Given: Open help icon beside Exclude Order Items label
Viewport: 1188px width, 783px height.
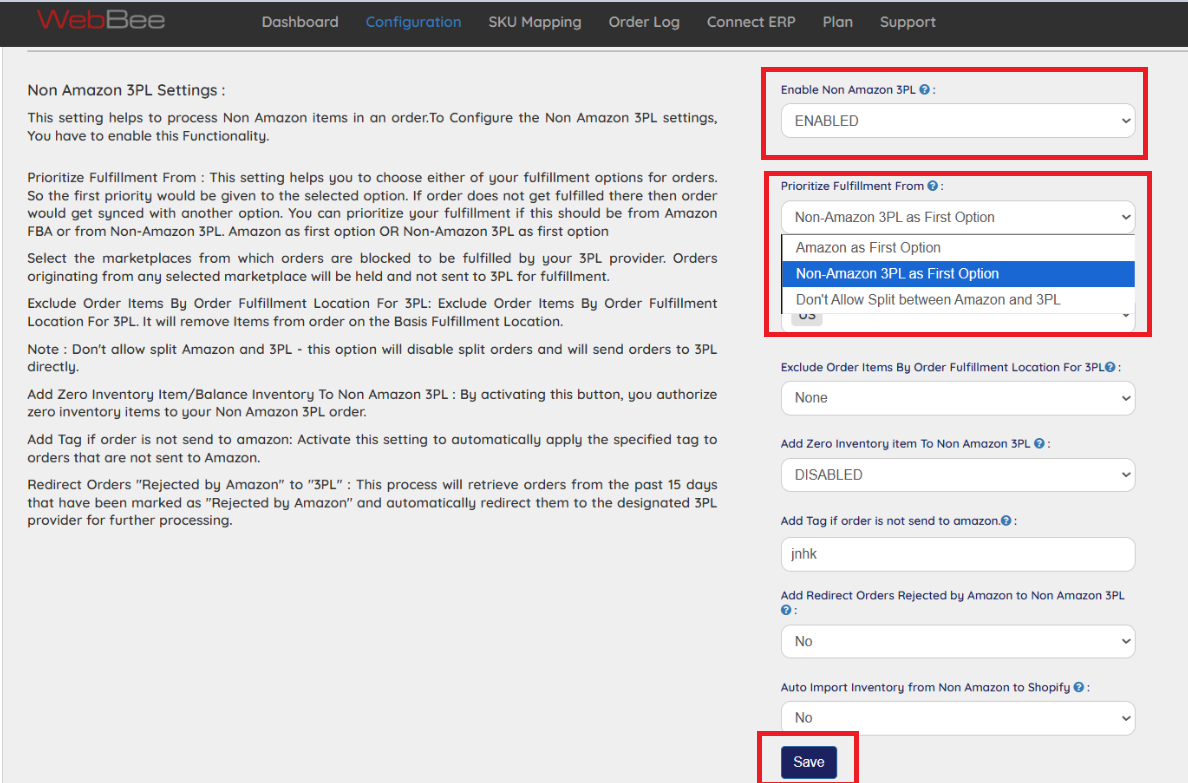Looking at the screenshot, I should (x=1110, y=367).
